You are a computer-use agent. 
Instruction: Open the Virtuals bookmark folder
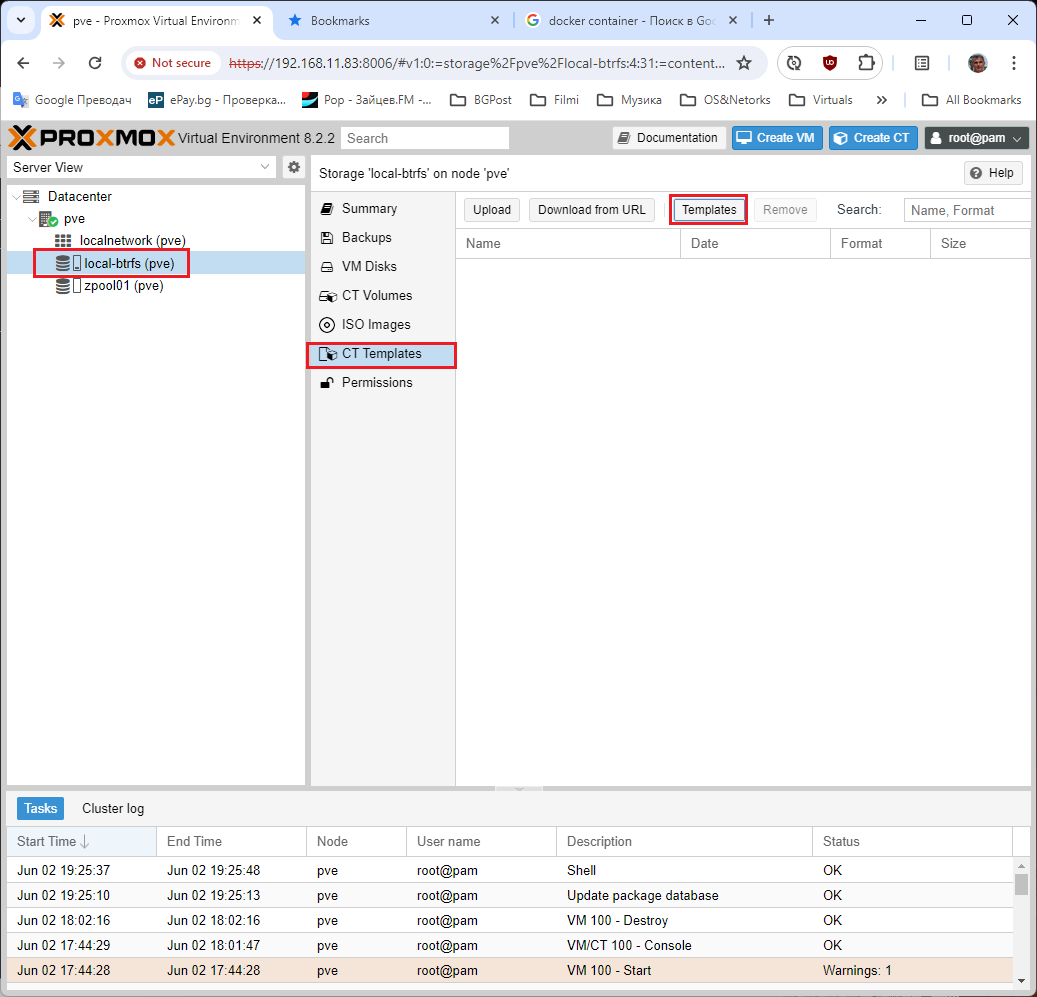(x=821, y=100)
